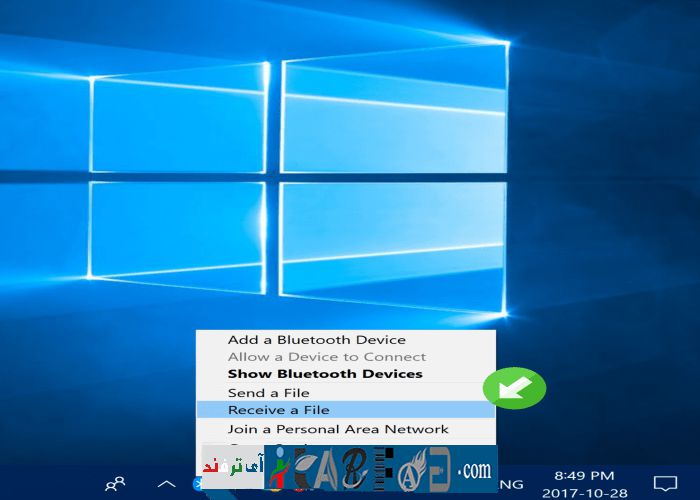Select Send a File in the Bluetooth menu
Image resolution: width=700 pixels, height=500 pixels.
tap(268, 393)
